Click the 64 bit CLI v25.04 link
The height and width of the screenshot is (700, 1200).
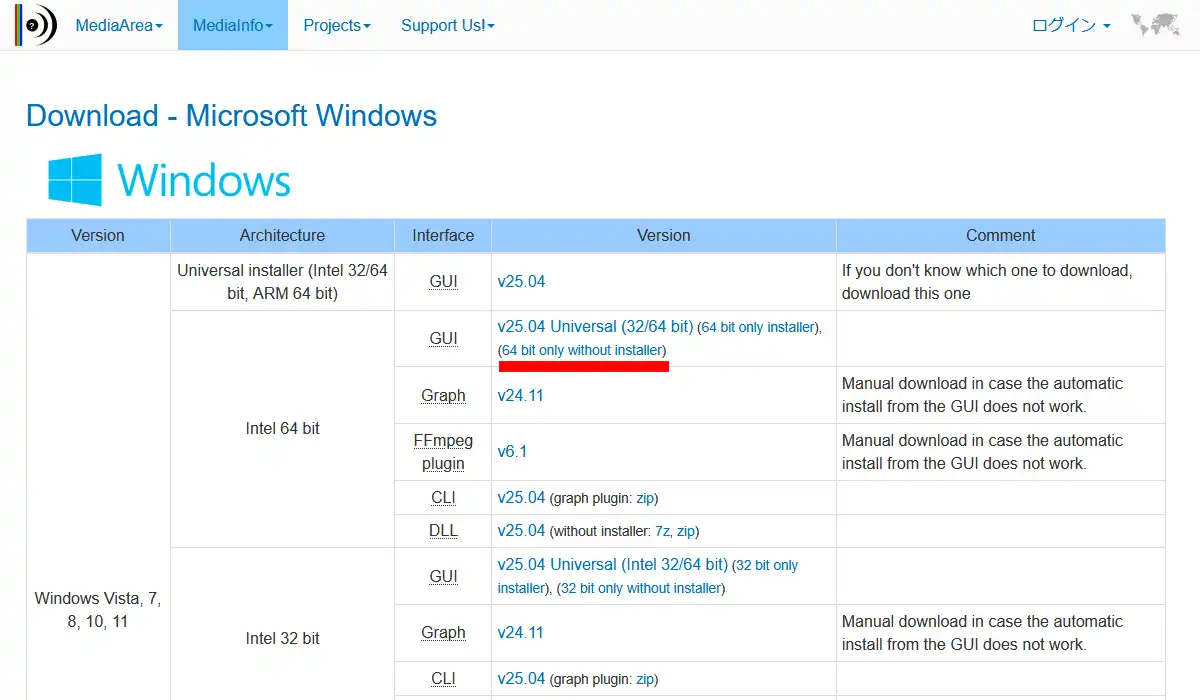click(x=522, y=497)
